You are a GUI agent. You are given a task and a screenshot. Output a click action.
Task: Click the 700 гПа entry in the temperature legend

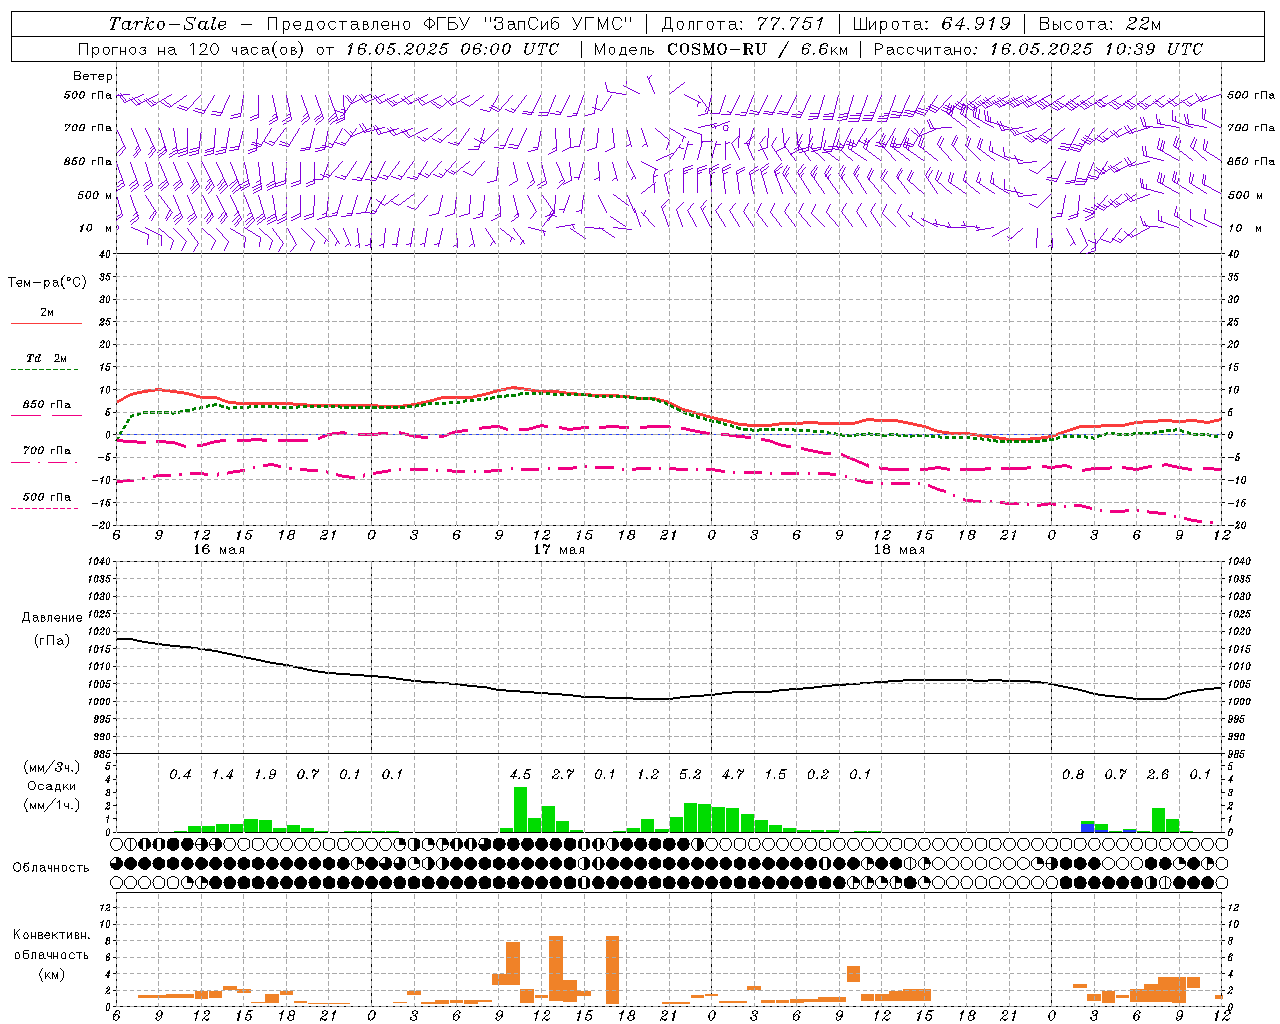pyautogui.click(x=47, y=451)
